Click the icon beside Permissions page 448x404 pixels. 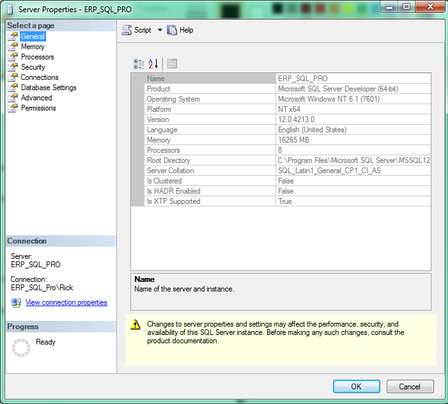(x=13, y=108)
